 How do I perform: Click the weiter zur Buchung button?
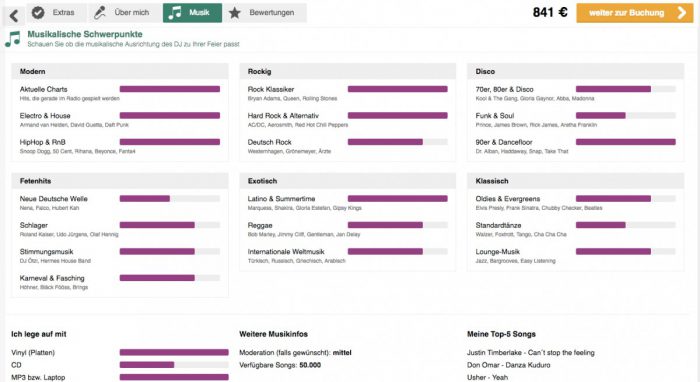coord(634,13)
